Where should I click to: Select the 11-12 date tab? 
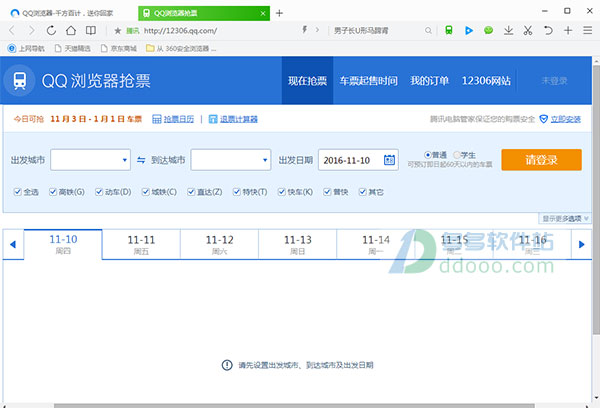(x=219, y=244)
